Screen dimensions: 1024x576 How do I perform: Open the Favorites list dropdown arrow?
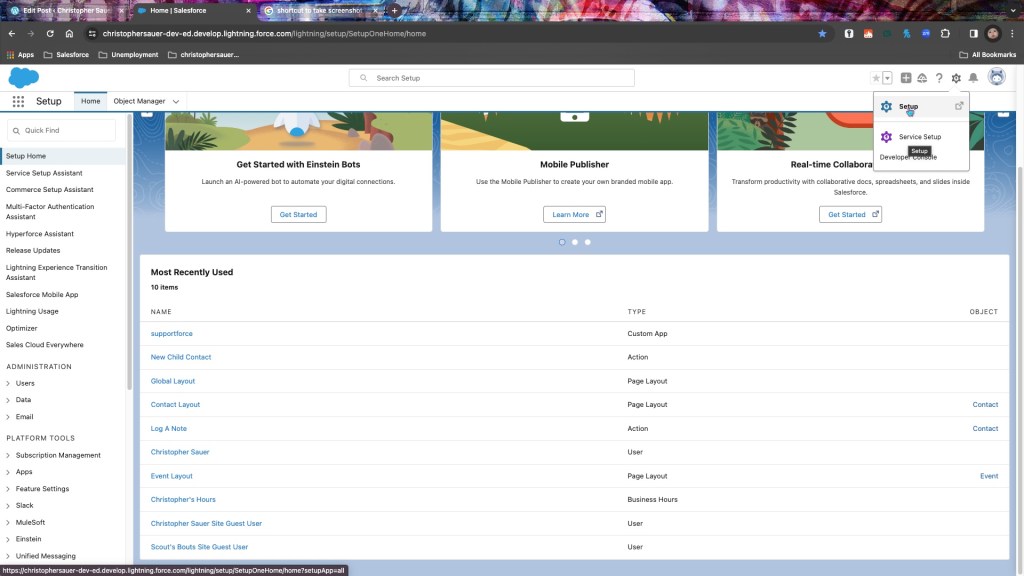pos(887,78)
